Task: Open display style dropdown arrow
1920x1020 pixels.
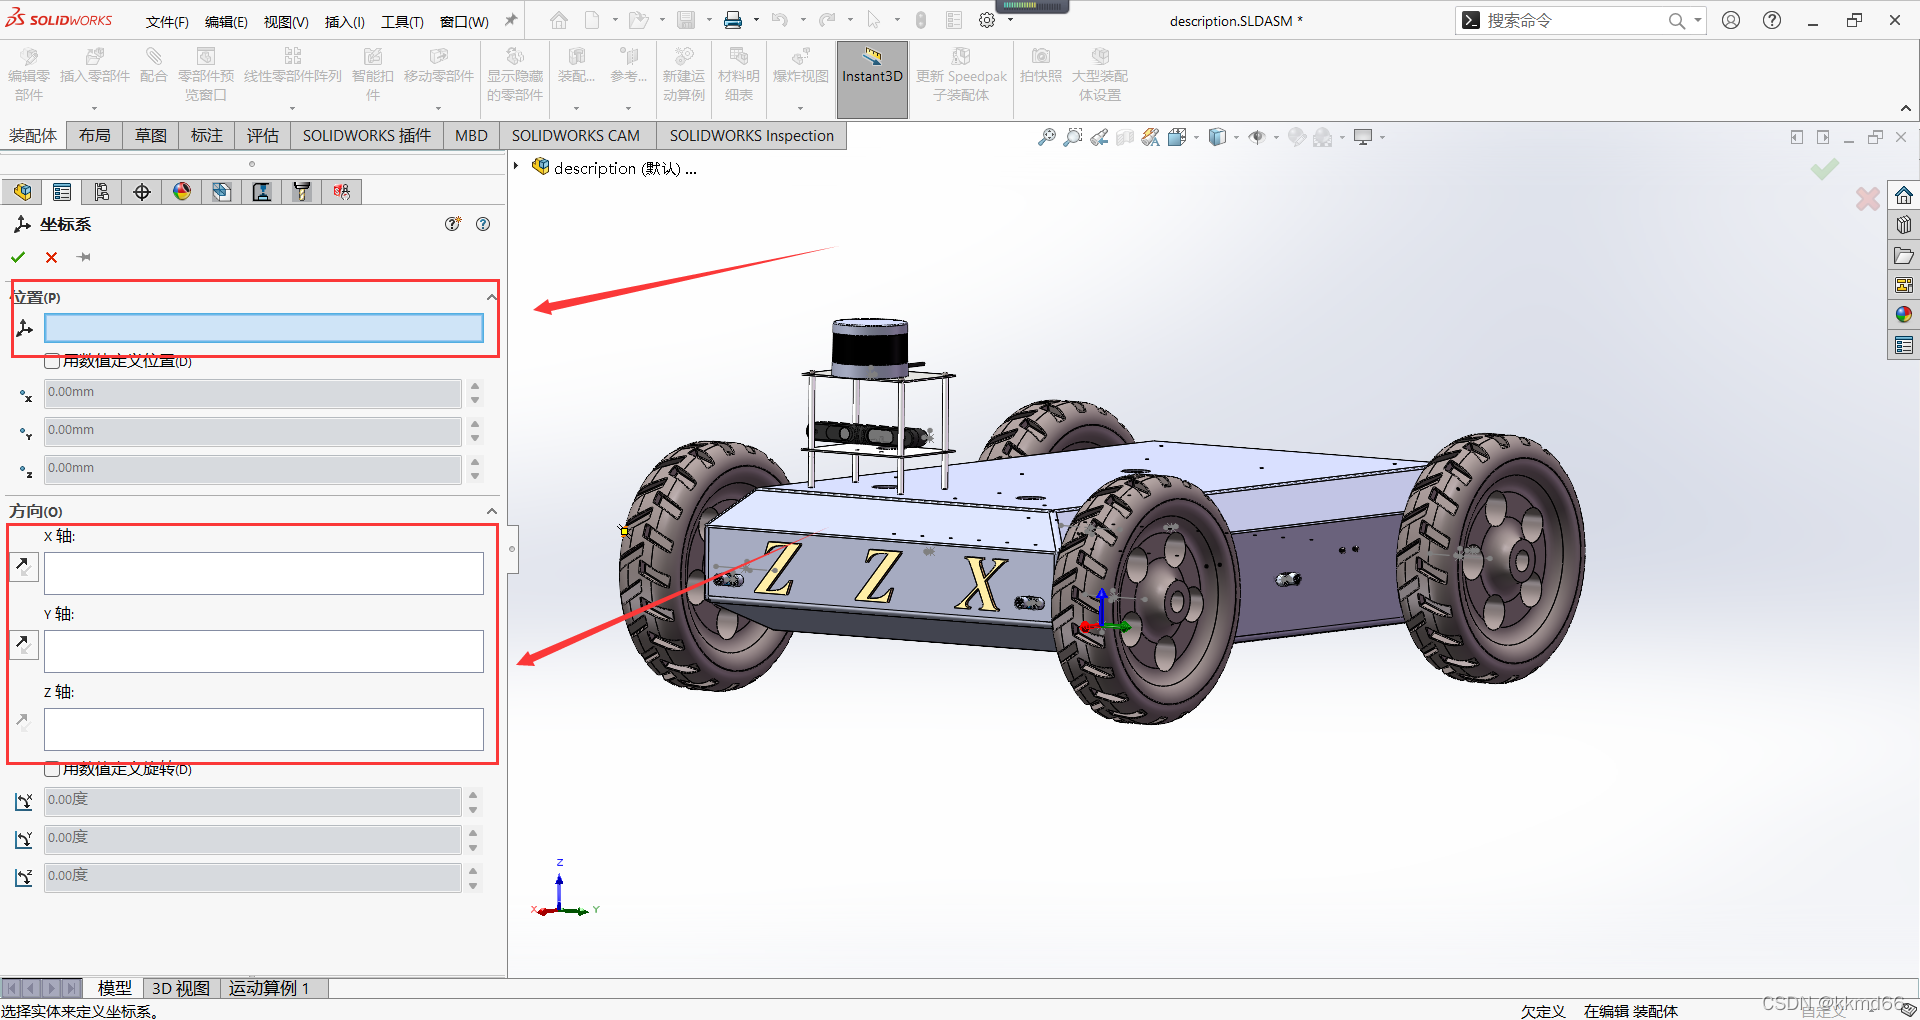Action: [x=1237, y=137]
